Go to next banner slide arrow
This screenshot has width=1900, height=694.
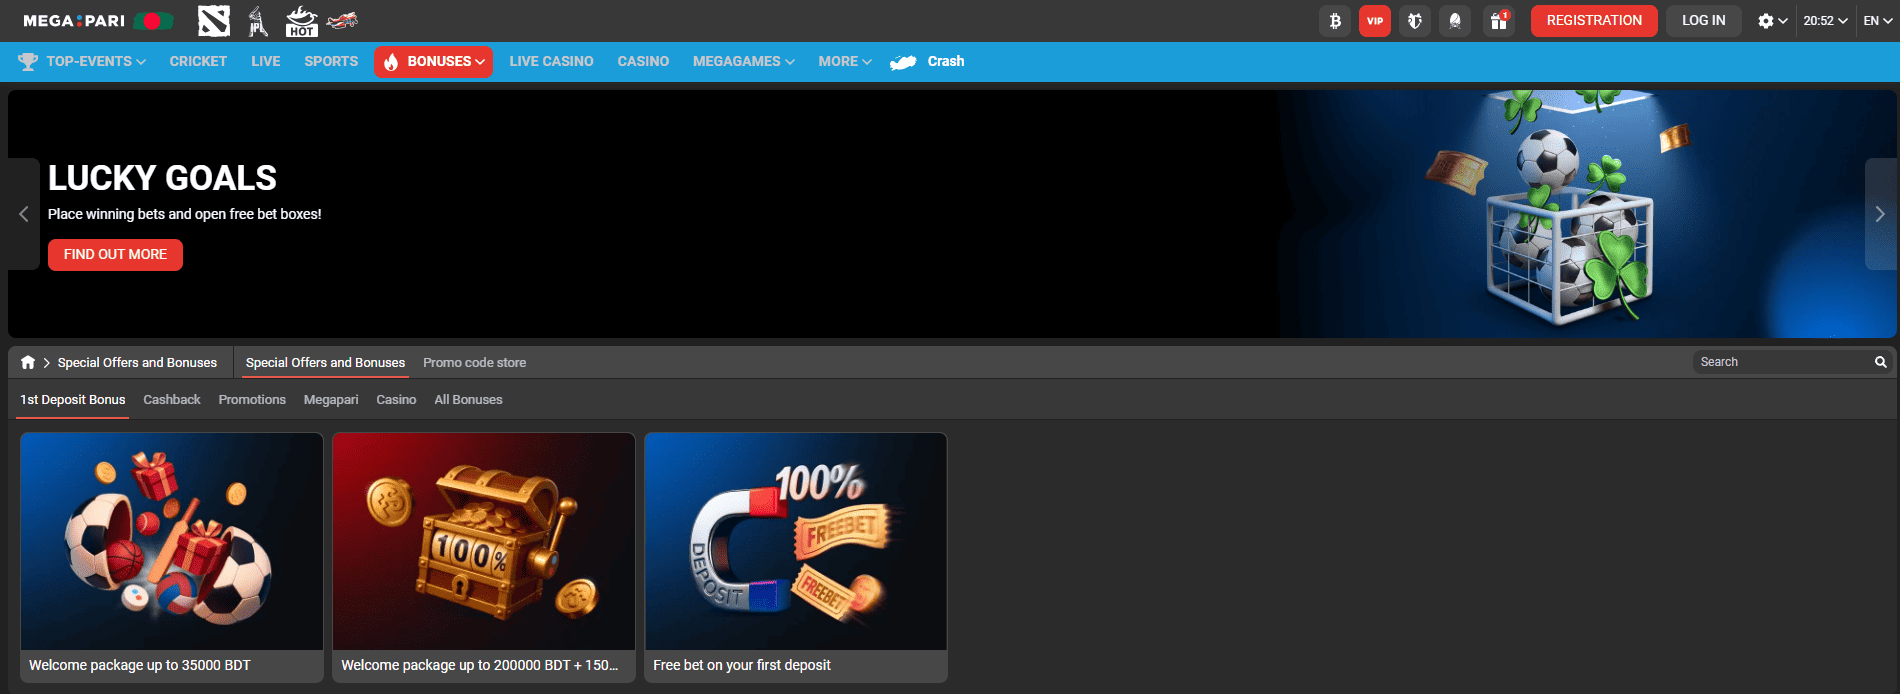[1880, 214]
